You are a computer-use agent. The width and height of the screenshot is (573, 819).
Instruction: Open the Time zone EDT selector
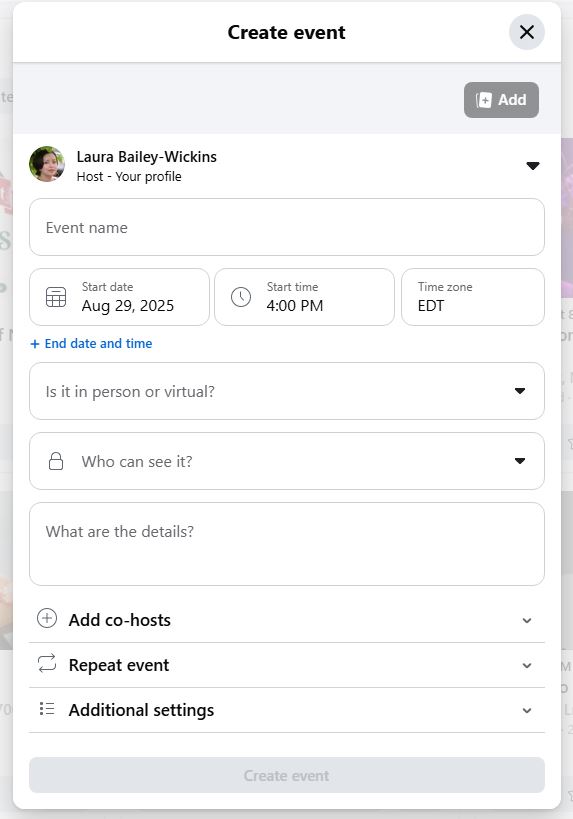[x=473, y=297]
